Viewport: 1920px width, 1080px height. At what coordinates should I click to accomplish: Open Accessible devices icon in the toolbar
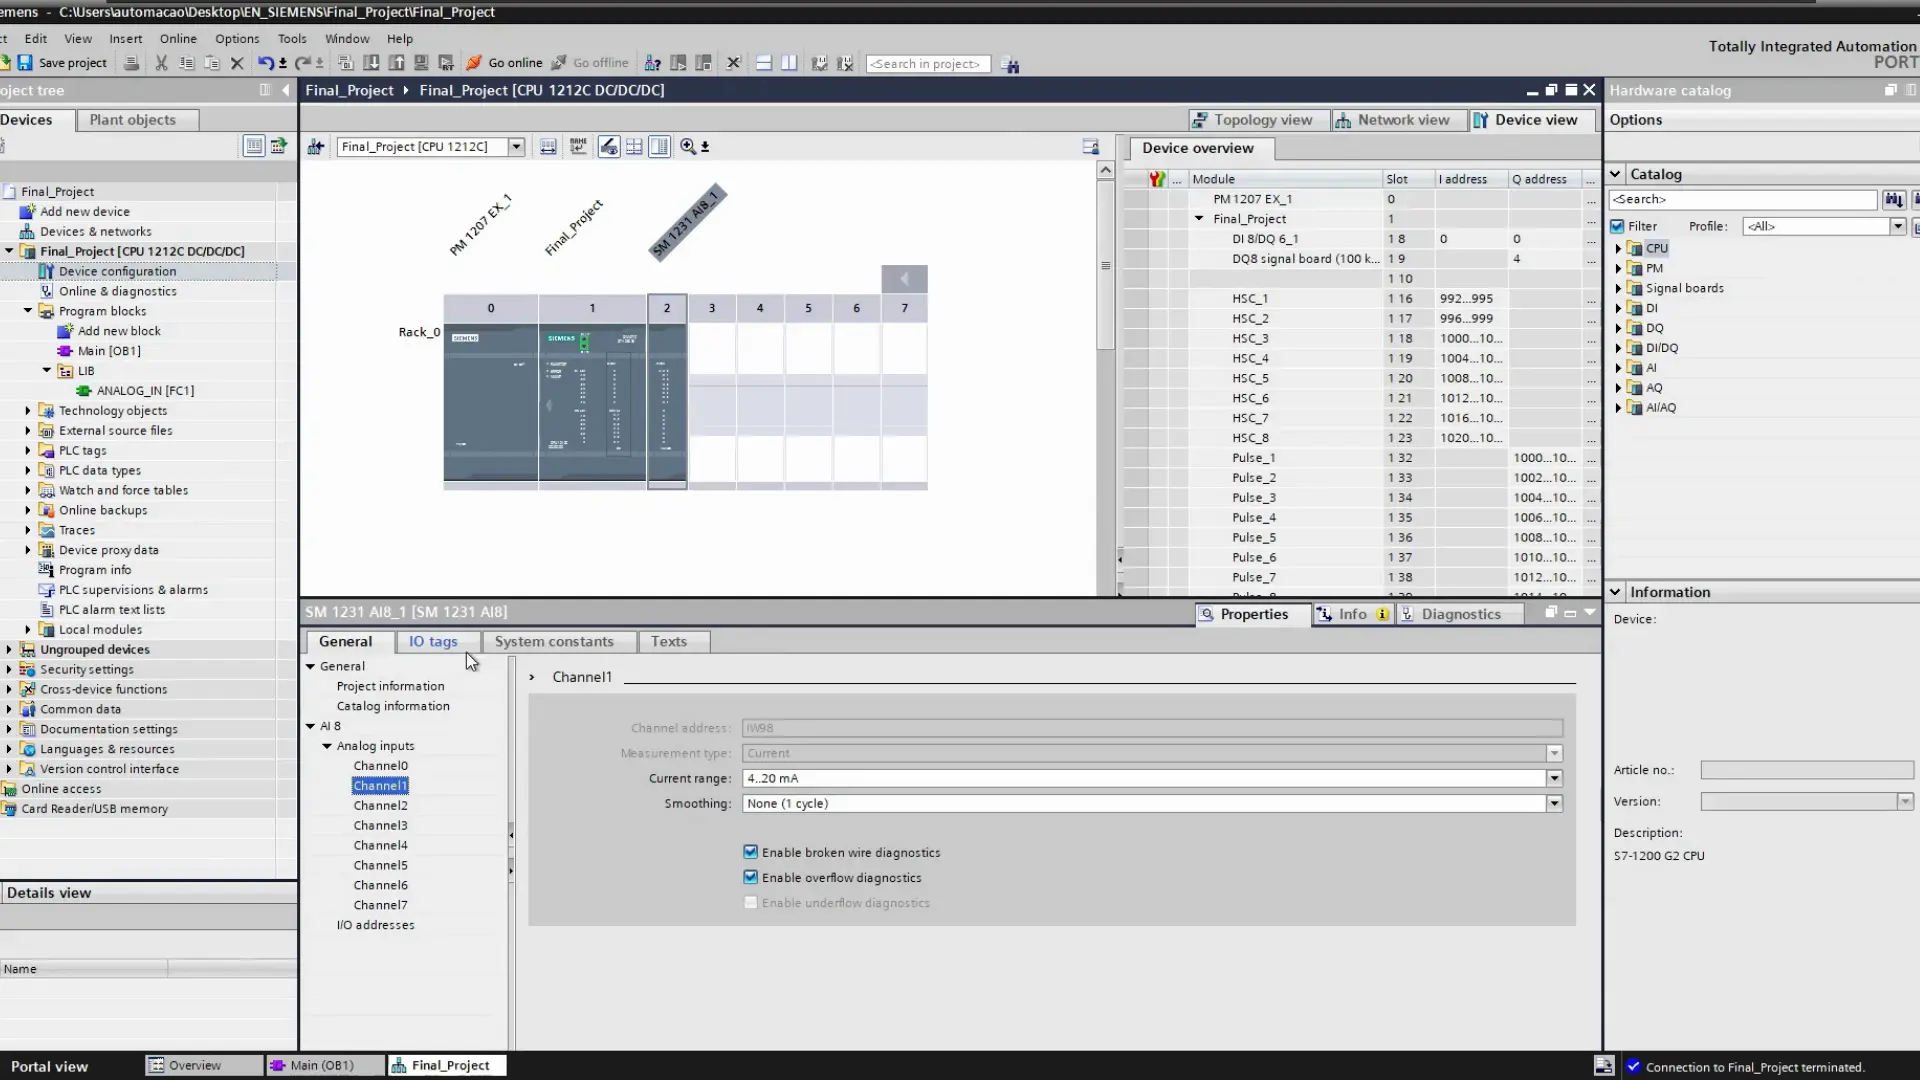pos(652,63)
